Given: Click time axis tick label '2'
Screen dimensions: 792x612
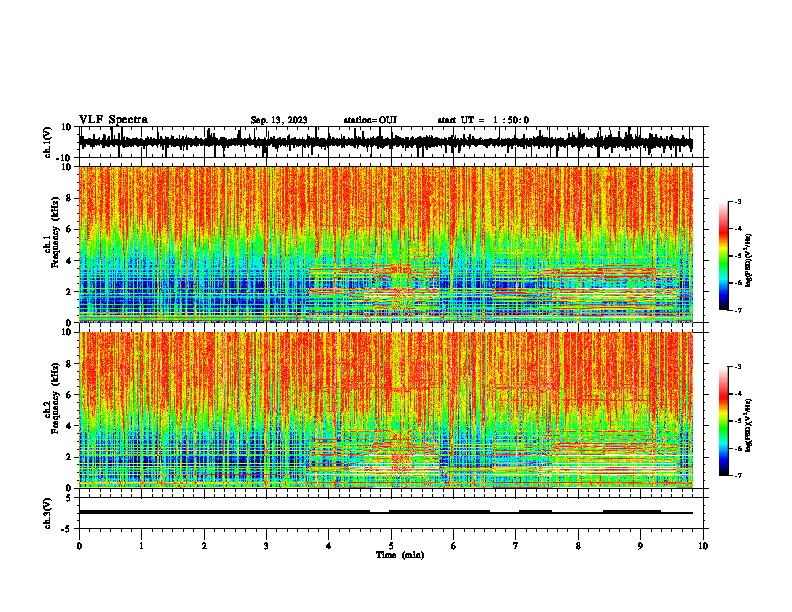Looking at the screenshot, I should coord(204,546).
